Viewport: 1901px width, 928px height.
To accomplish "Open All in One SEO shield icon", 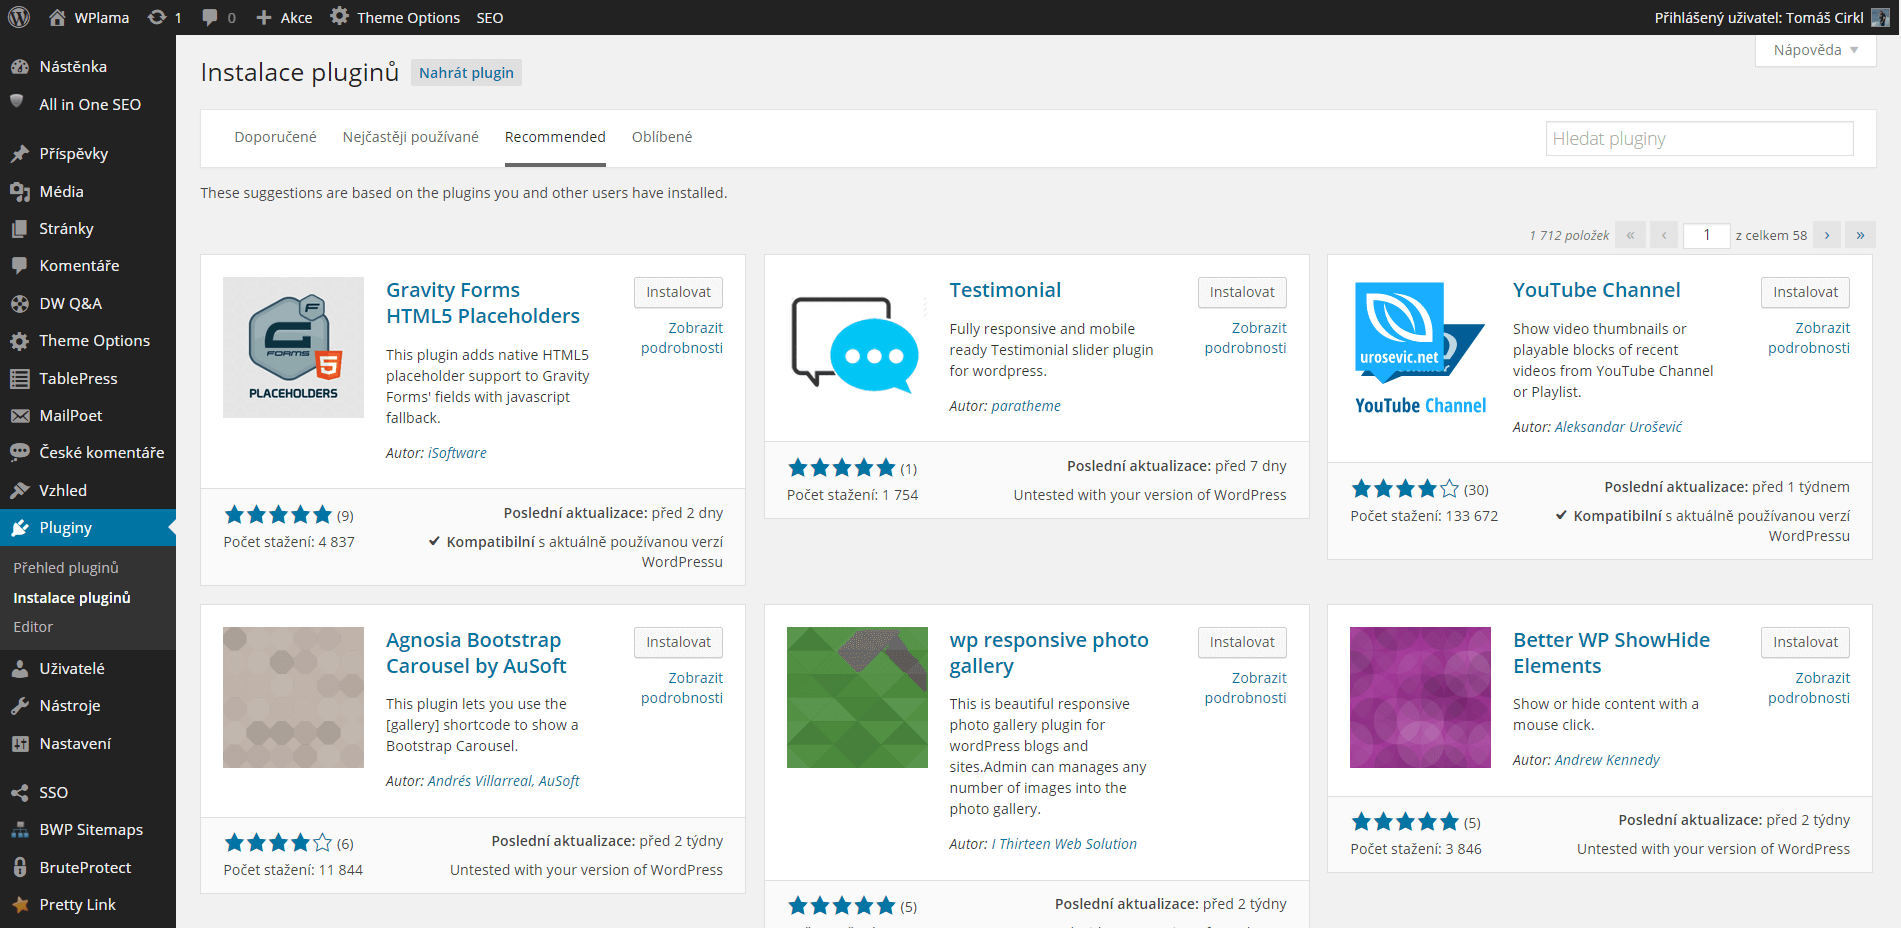I will [17, 102].
